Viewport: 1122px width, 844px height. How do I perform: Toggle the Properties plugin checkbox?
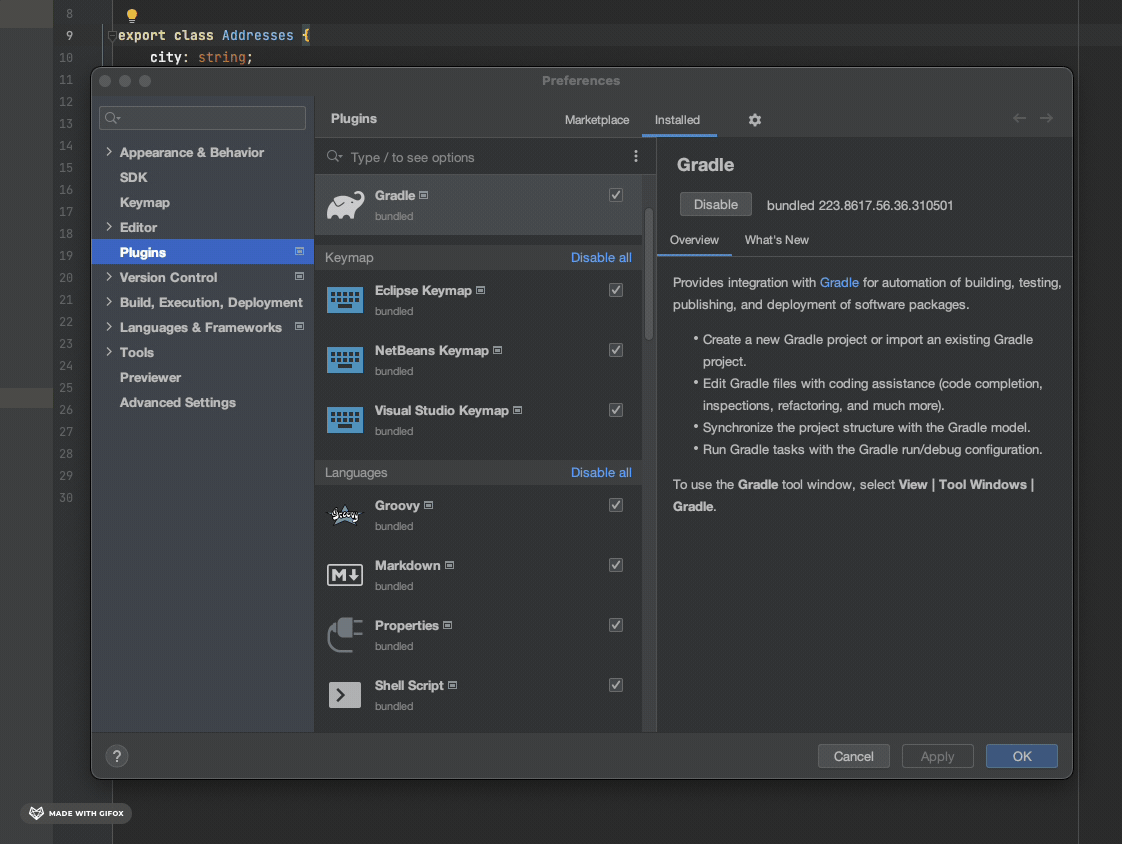[x=615, y=626]
